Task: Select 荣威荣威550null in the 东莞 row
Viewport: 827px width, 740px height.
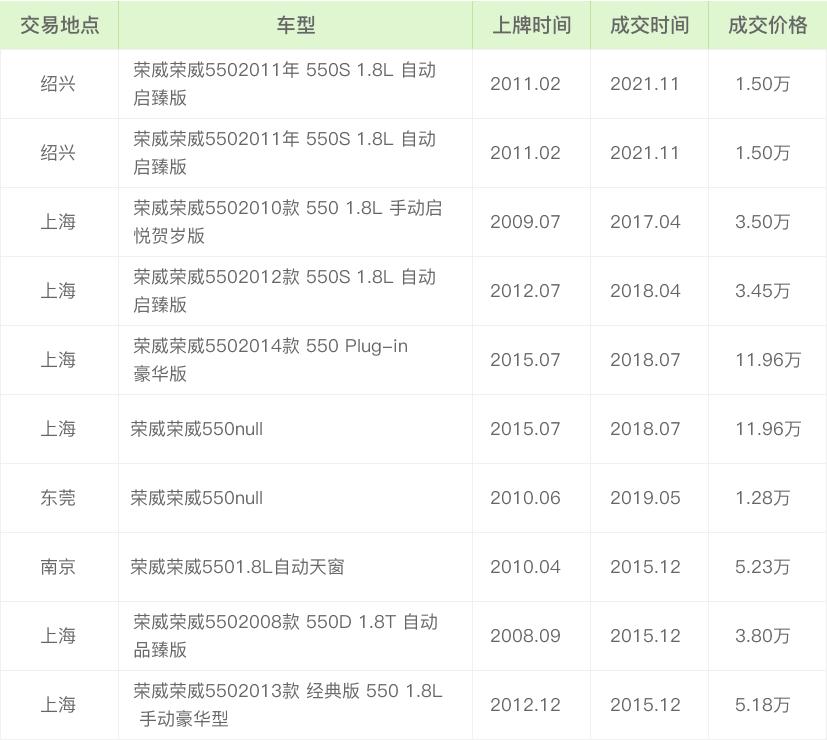Action: [x=197, y=498]
